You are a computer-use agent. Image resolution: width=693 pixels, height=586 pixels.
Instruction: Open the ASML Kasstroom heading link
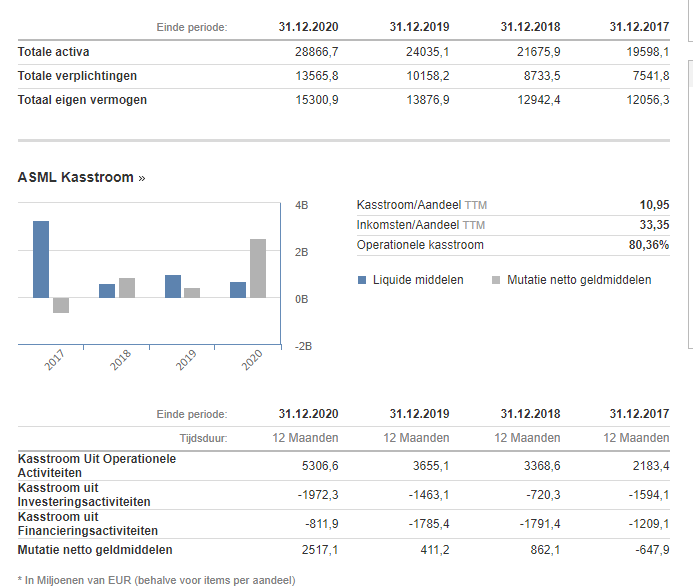[x=81, y=177]
